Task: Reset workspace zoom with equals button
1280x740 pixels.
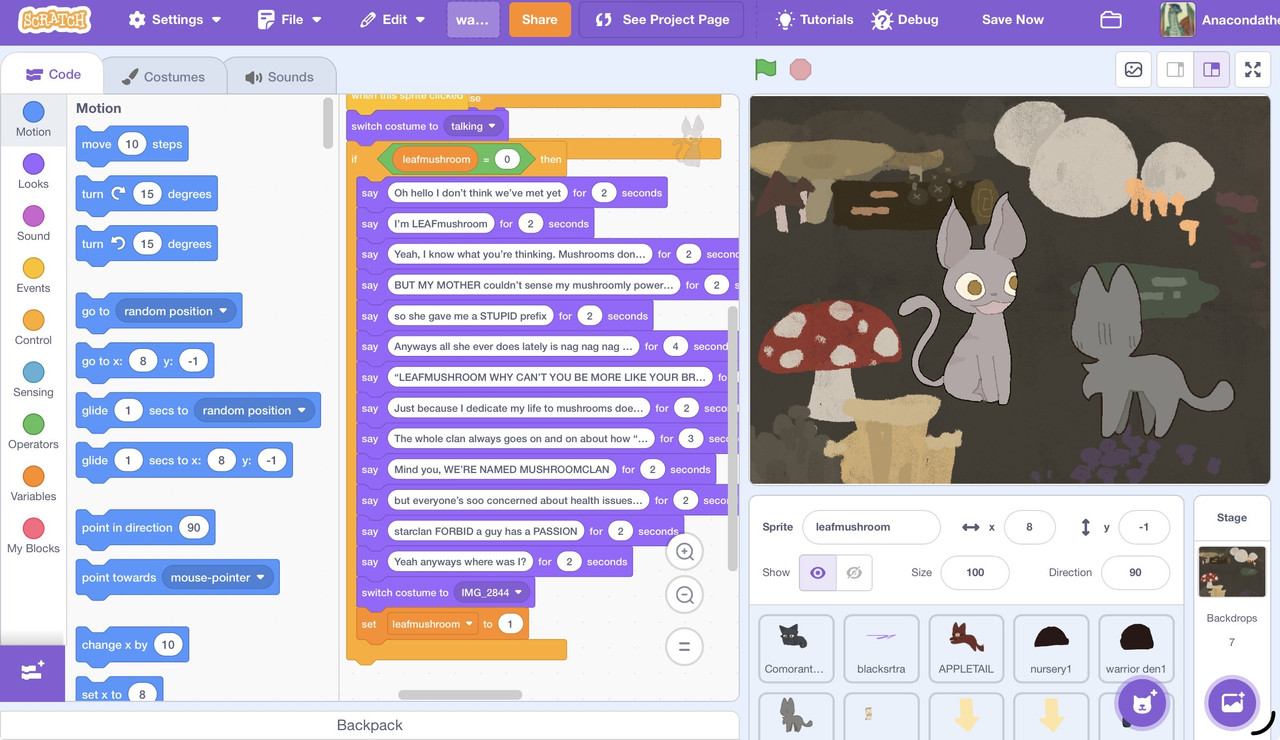Action: (685, 646)
